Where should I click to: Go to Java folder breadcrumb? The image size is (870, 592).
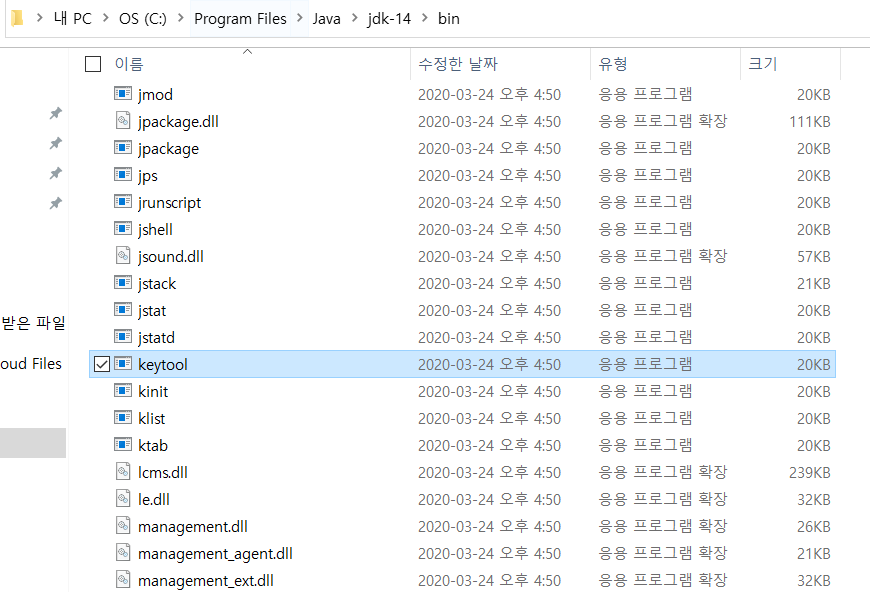[x=326, y=18]
